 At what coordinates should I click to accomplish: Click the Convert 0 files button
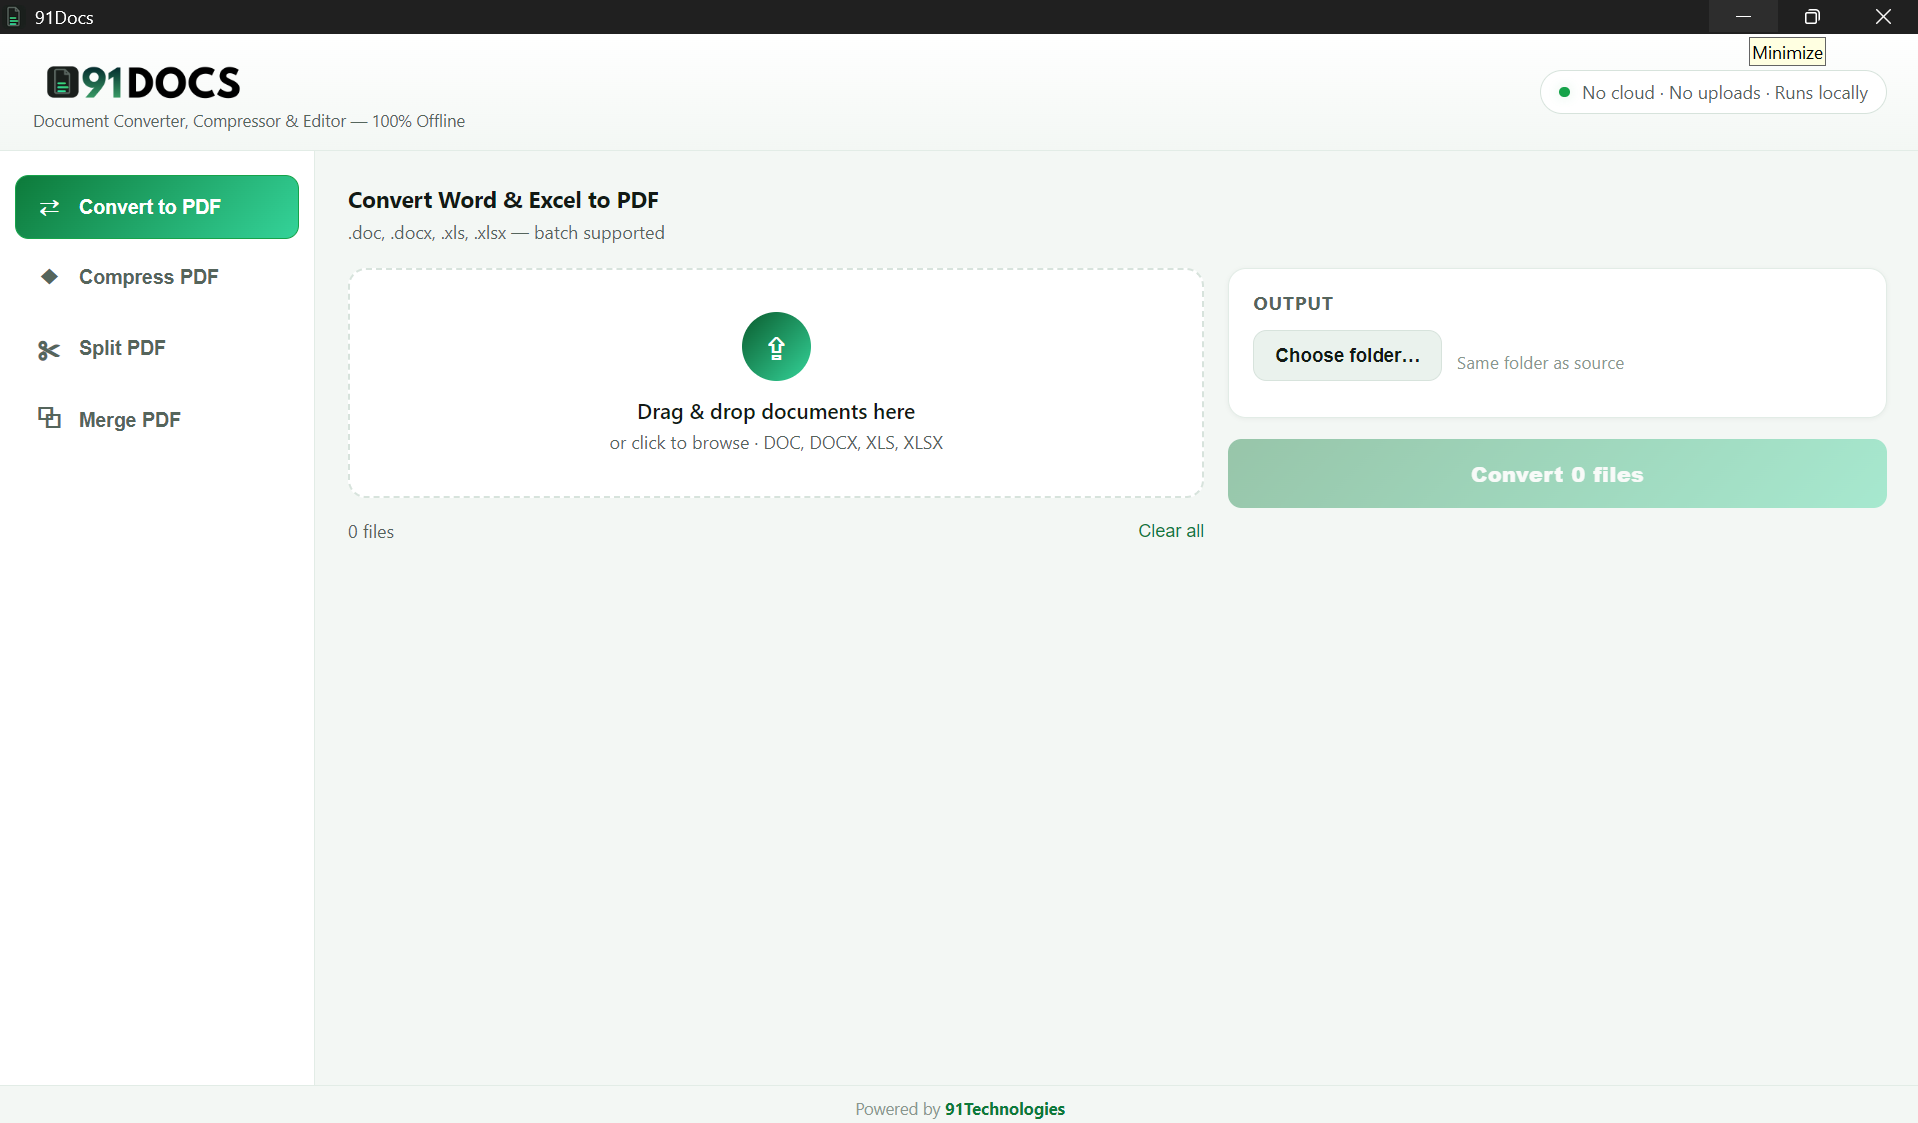click(1557, 474)
